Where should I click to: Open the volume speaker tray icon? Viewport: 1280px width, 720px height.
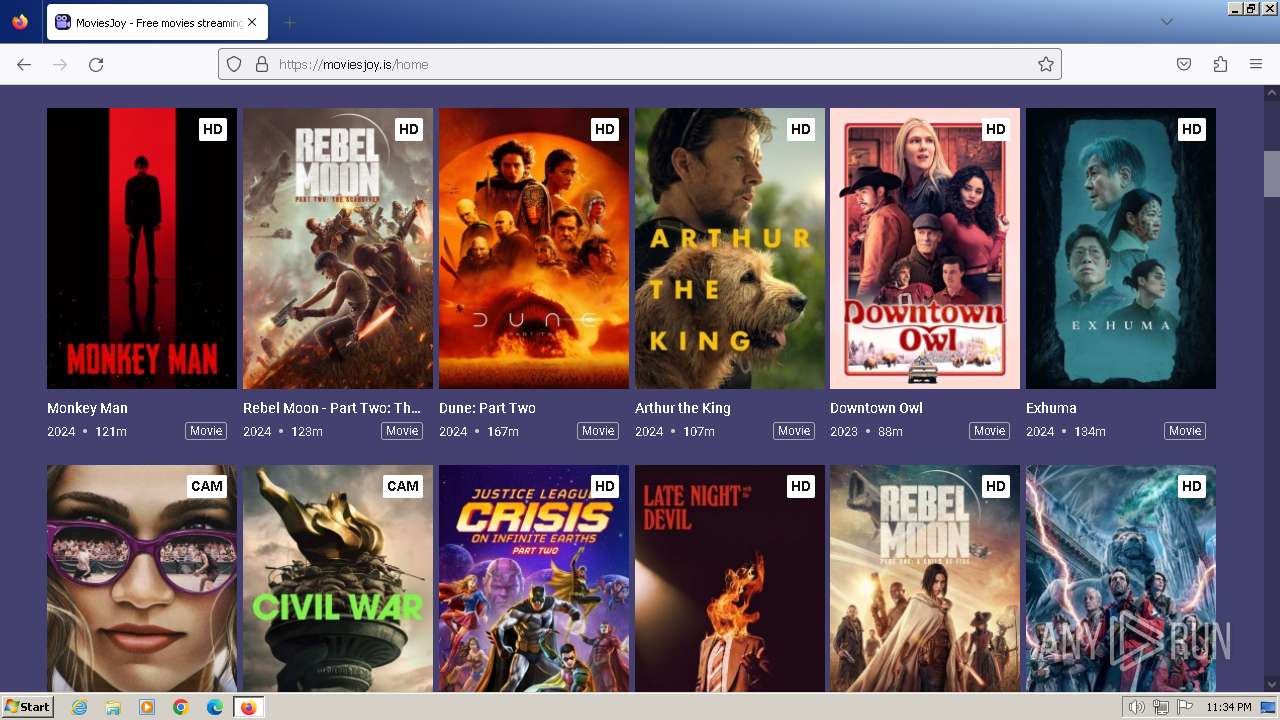1137,707
